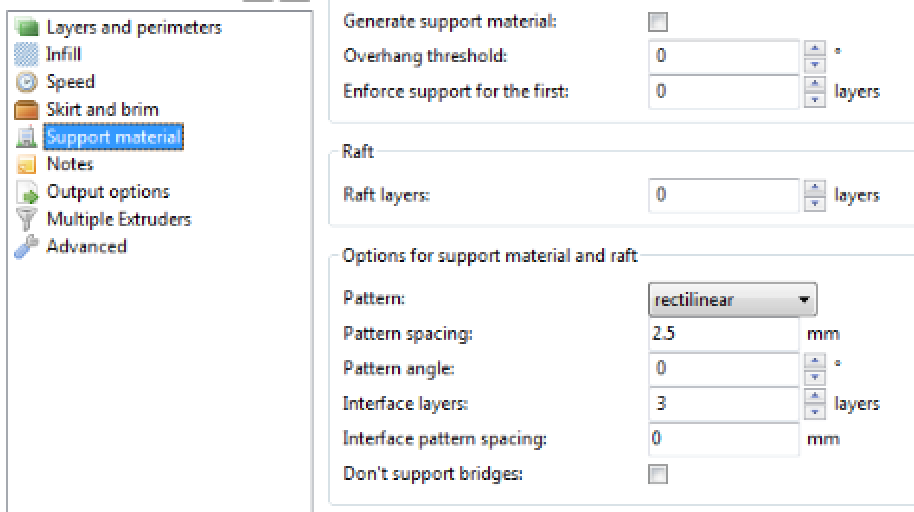Image resolution: width=914 pixels, height=512 pixels.
Task: Click the Pattern spacing input field
Action: coord(723,334)
